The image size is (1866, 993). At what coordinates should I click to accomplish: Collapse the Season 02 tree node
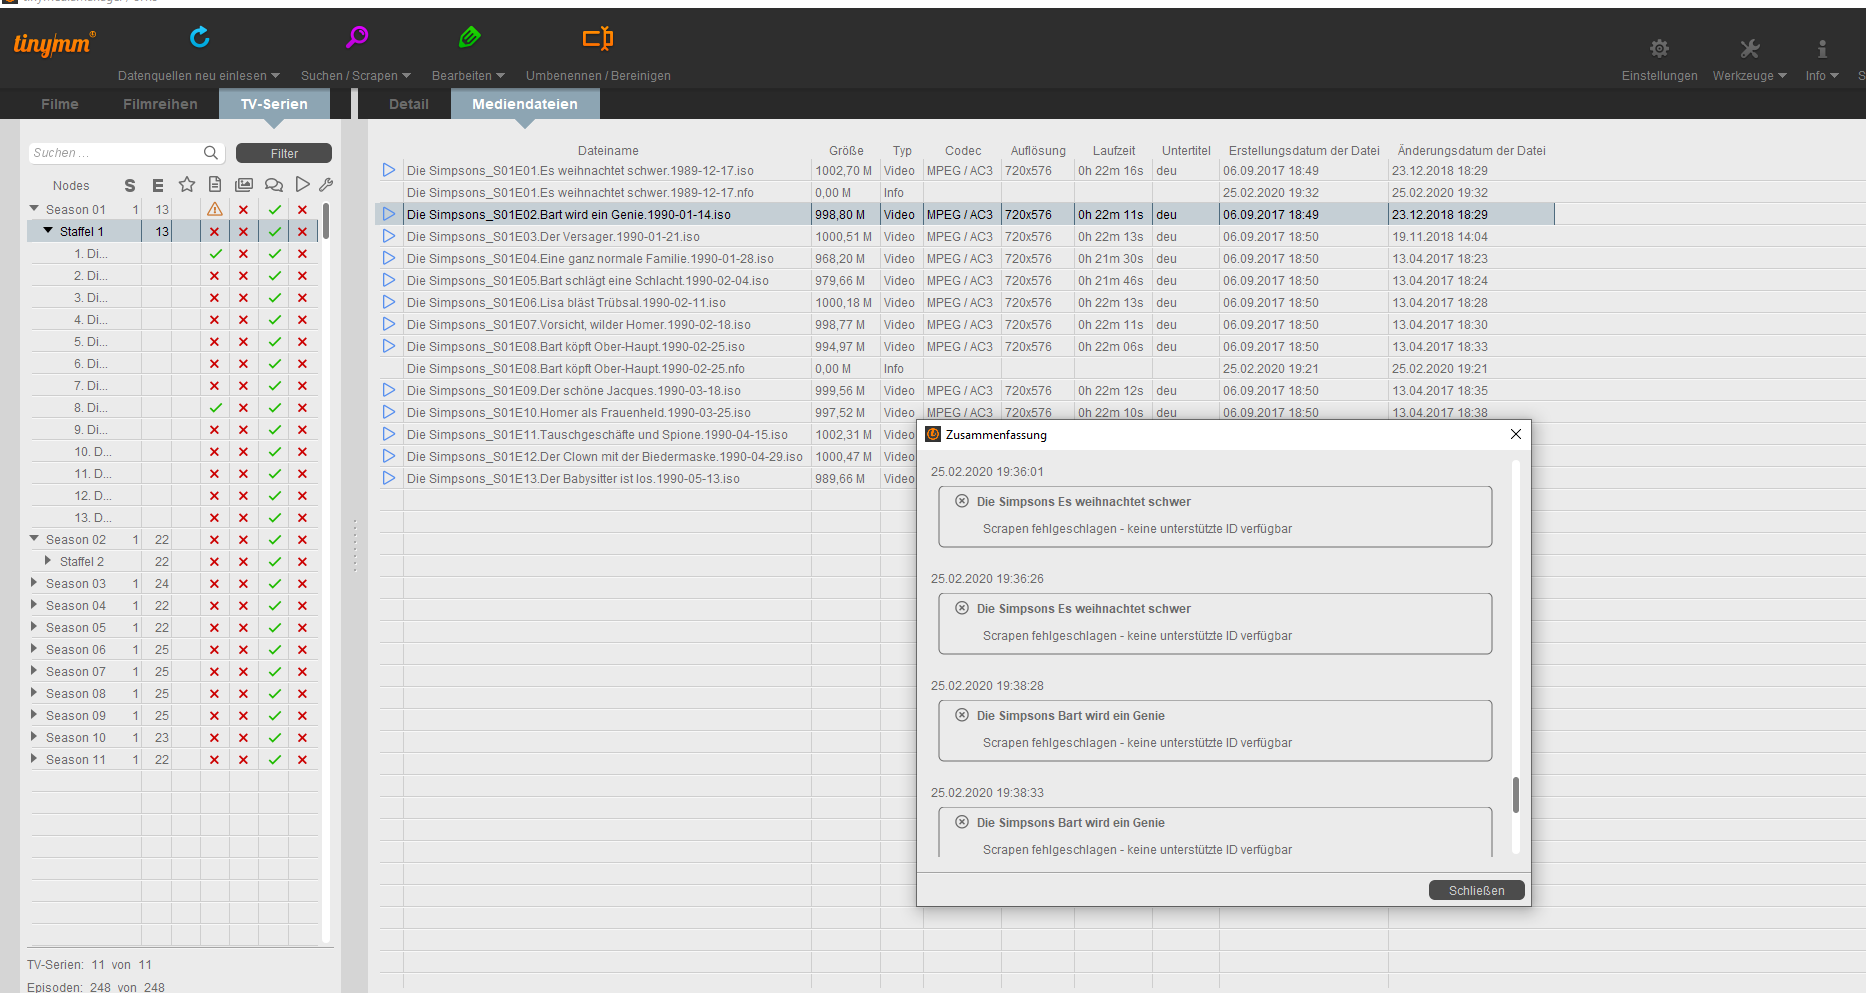coord(35,538)
